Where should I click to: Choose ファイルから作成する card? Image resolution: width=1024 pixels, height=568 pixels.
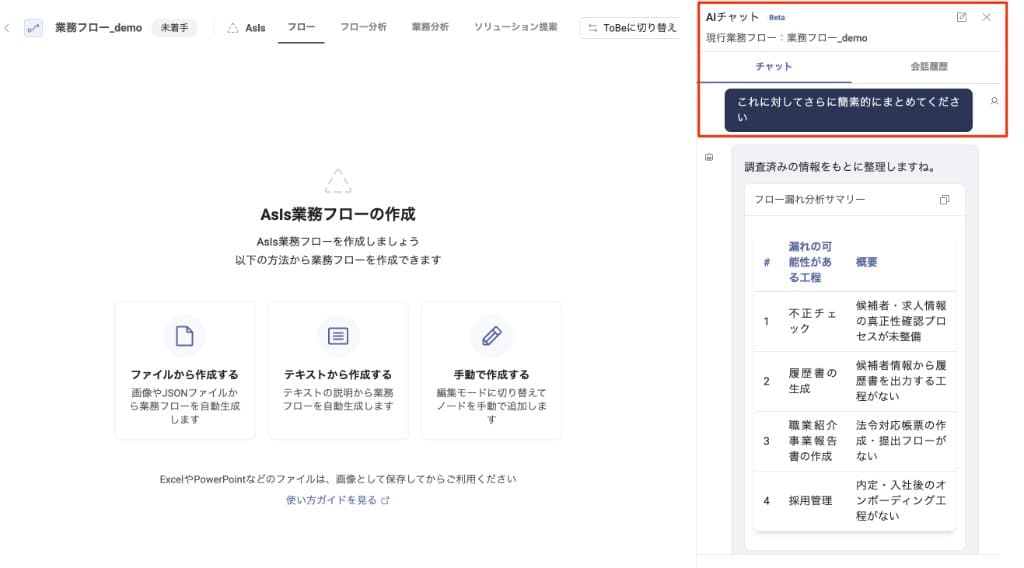[x=185, y=370]
